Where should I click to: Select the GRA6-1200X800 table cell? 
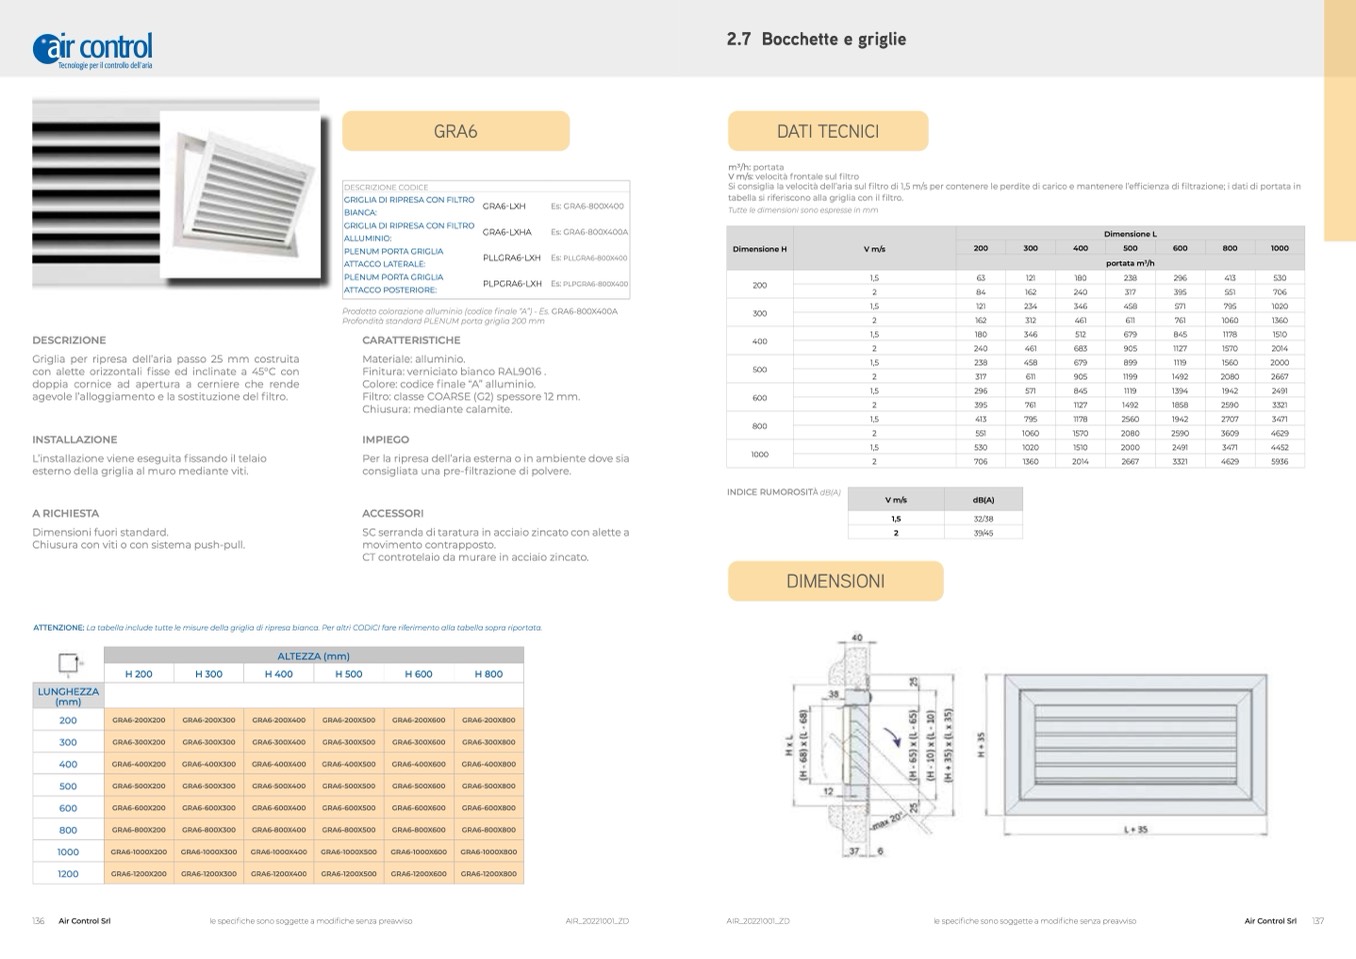(x=488, y=874)
